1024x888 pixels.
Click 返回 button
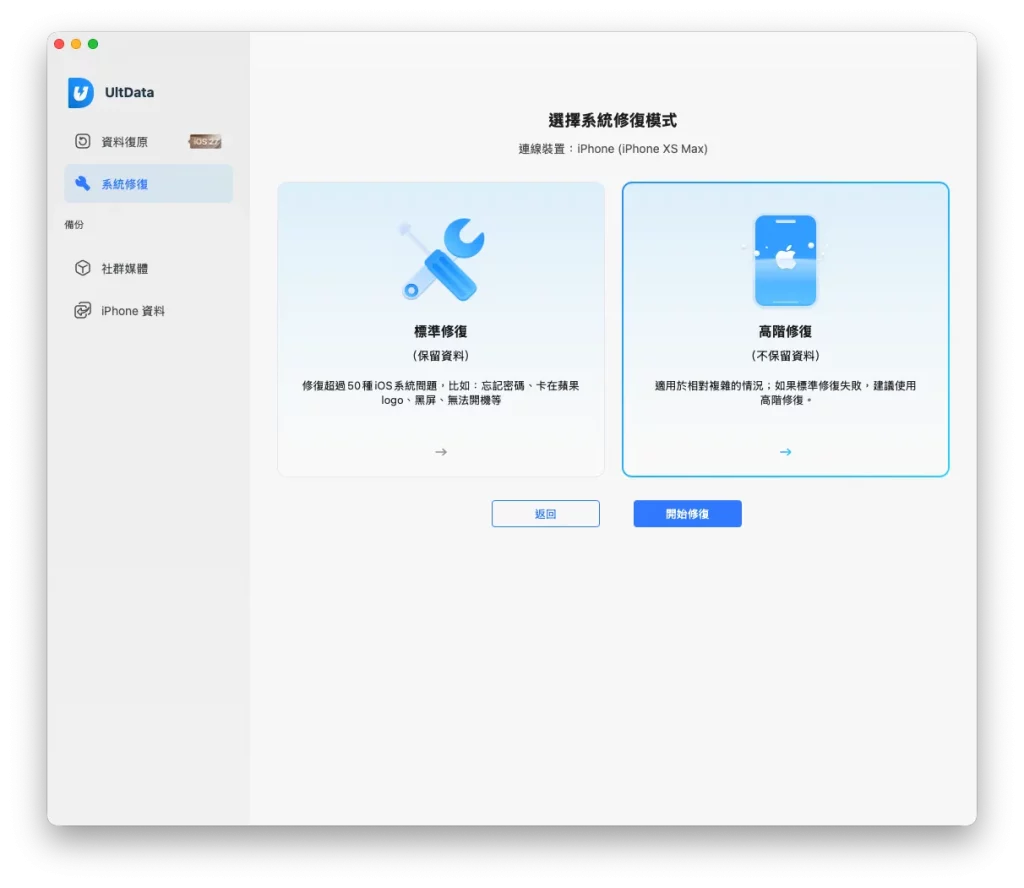click(x=546, y=514)
